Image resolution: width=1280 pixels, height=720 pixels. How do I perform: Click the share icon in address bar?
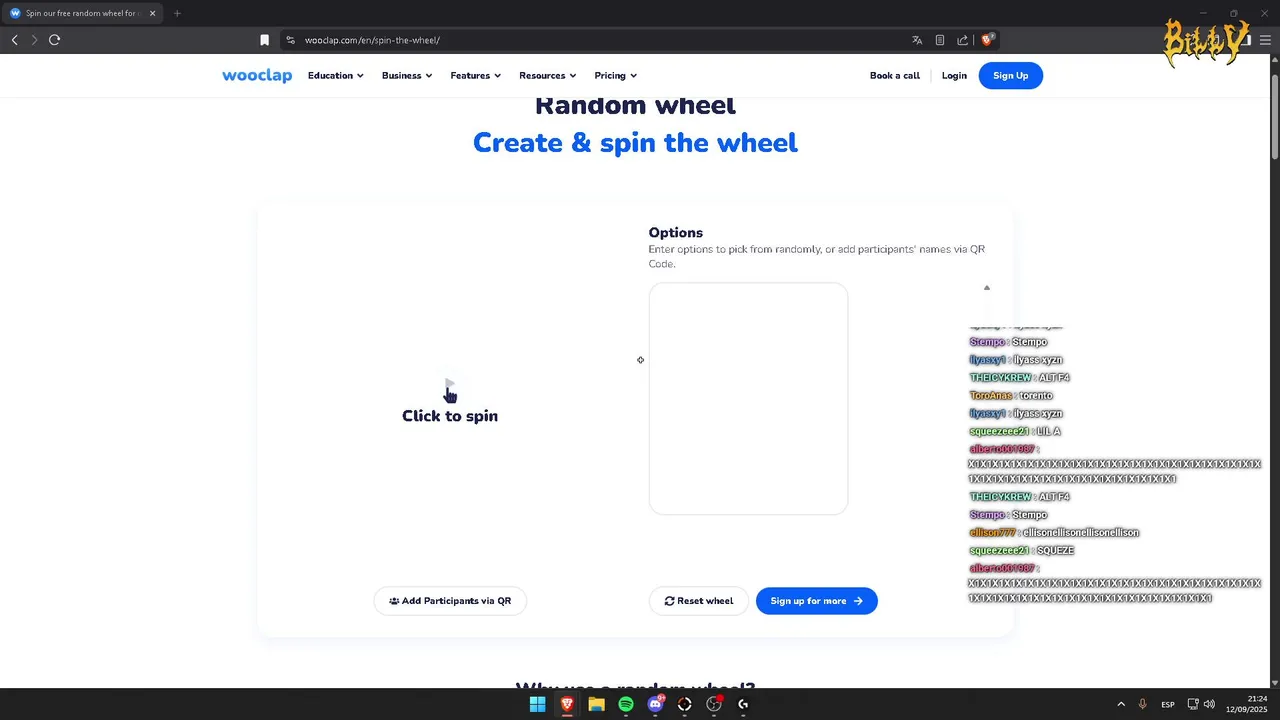coord(963,40)
